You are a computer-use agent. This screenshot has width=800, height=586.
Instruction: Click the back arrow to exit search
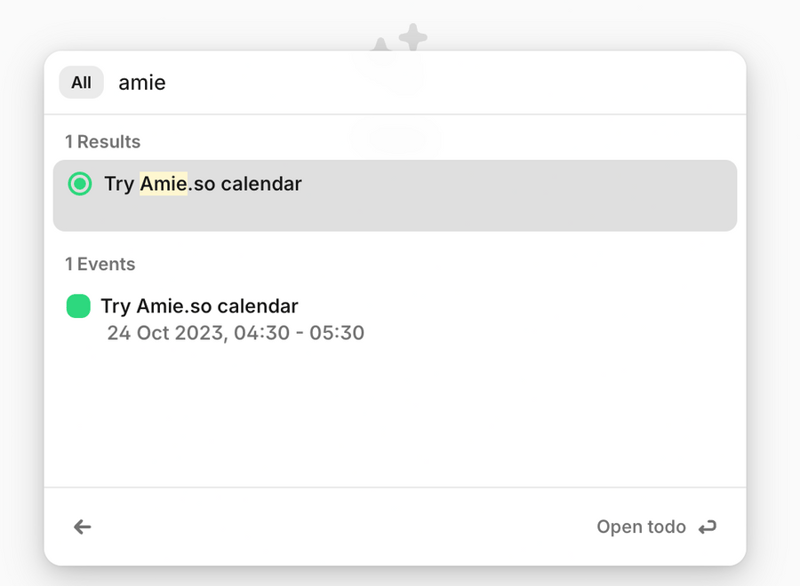pos(82,527)
